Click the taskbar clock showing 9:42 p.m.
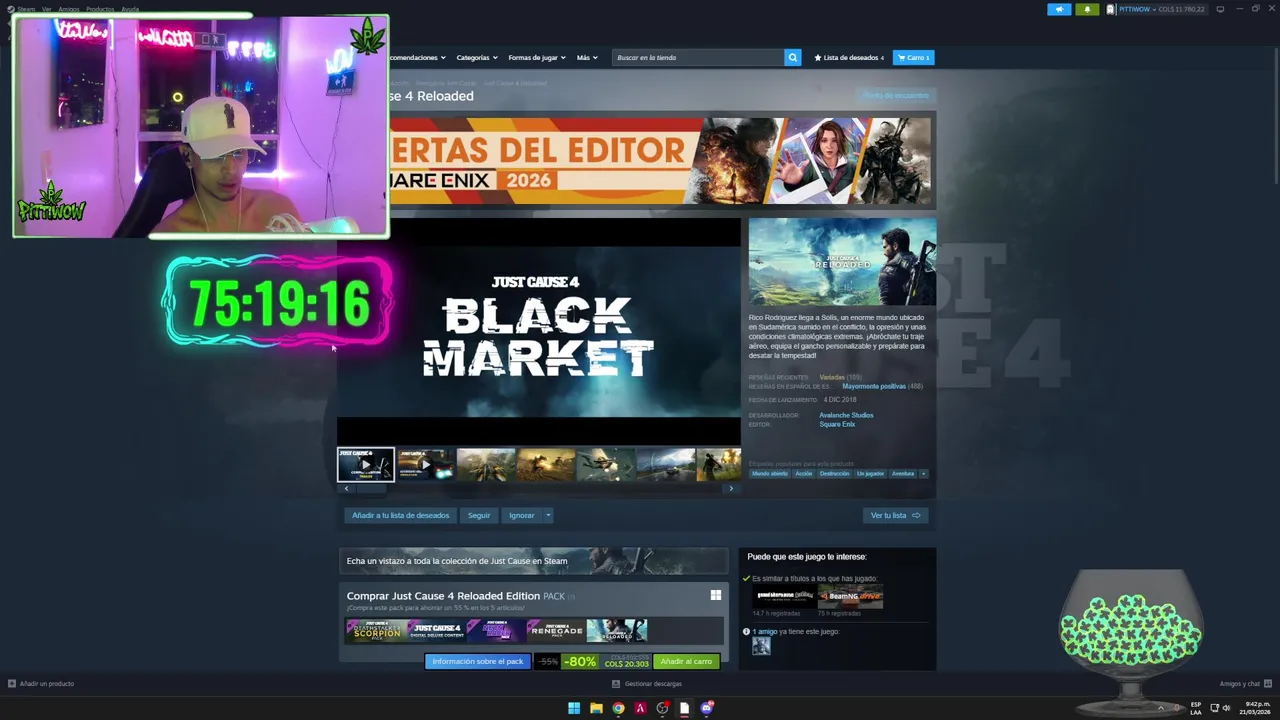 1256,708
